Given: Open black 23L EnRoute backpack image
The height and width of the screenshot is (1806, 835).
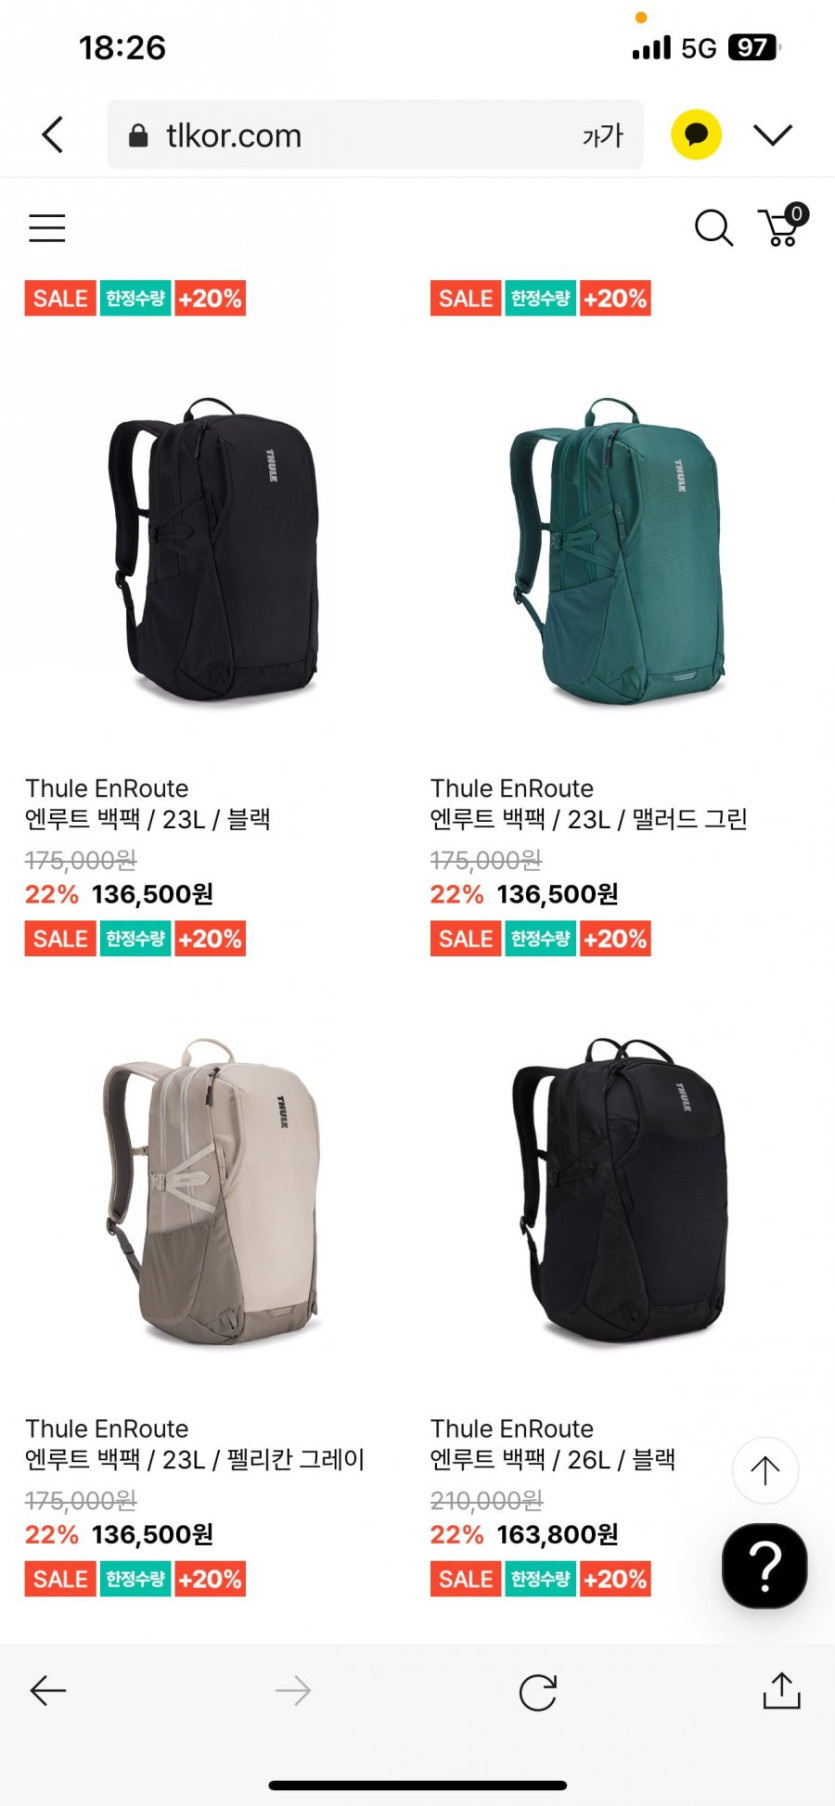Looking at the screenshot, I should point(214,549).
